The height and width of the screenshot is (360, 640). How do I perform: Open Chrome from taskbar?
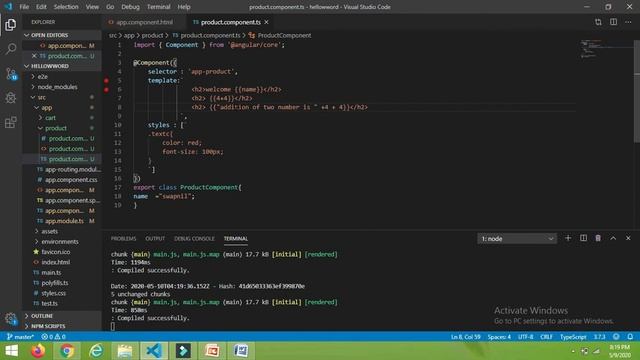tap(67, 351)
